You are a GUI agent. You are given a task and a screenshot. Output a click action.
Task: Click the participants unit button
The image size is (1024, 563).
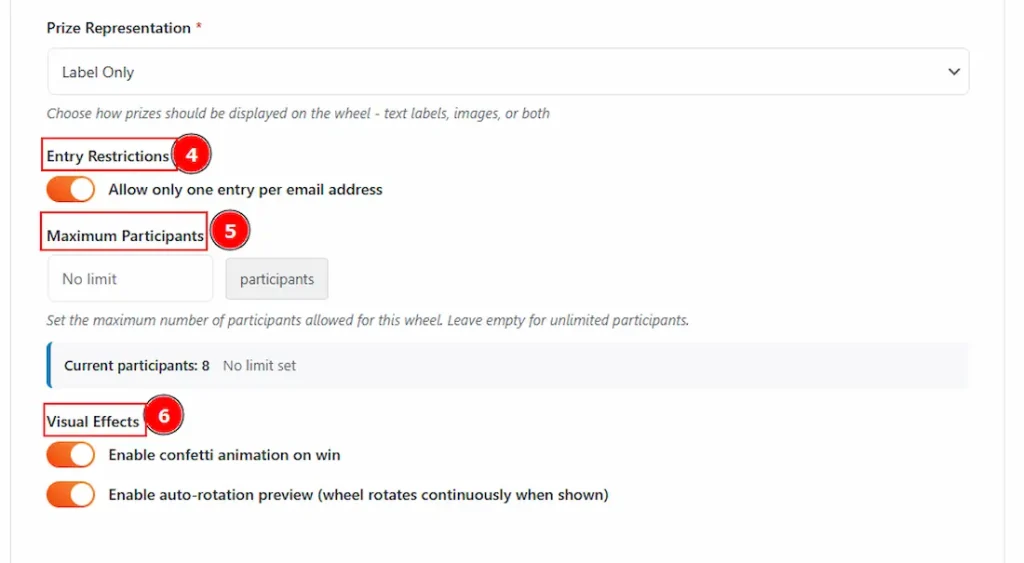click(x=277, y=279)
